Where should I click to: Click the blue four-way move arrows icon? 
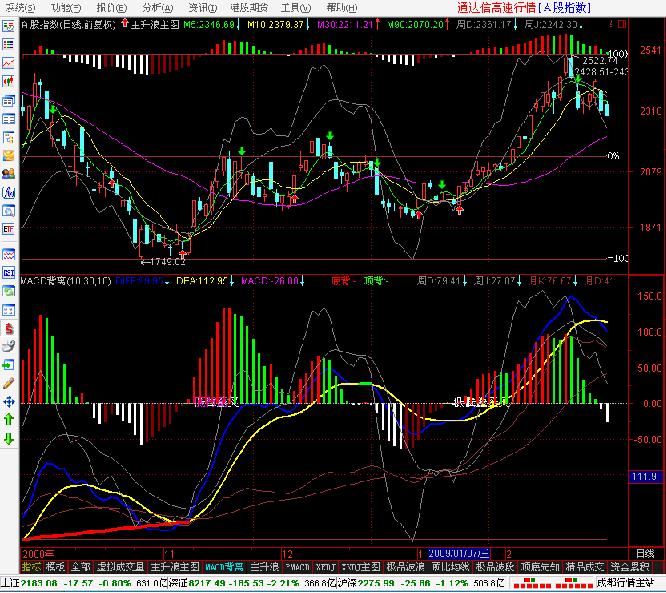pos(8,401)
